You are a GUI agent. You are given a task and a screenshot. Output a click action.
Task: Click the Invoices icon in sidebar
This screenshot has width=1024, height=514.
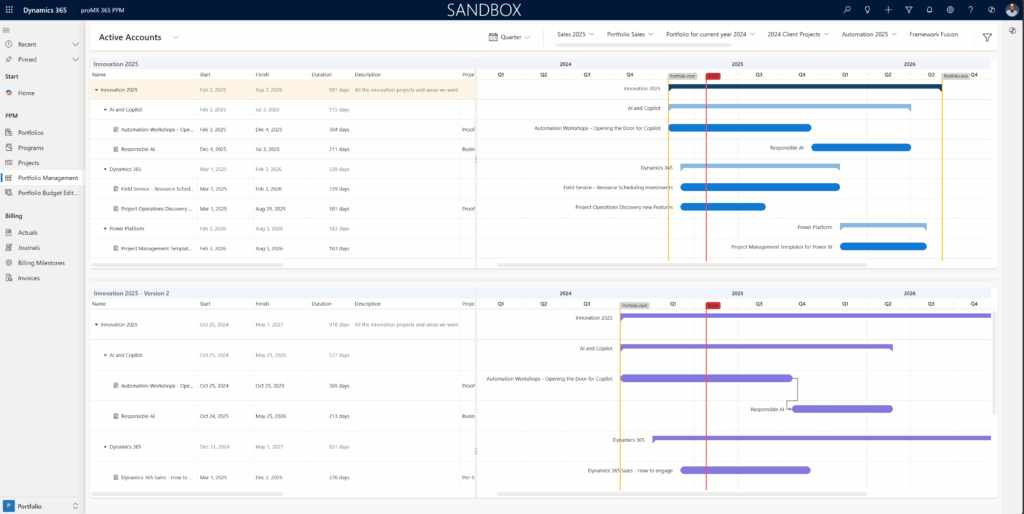(8, 278)
